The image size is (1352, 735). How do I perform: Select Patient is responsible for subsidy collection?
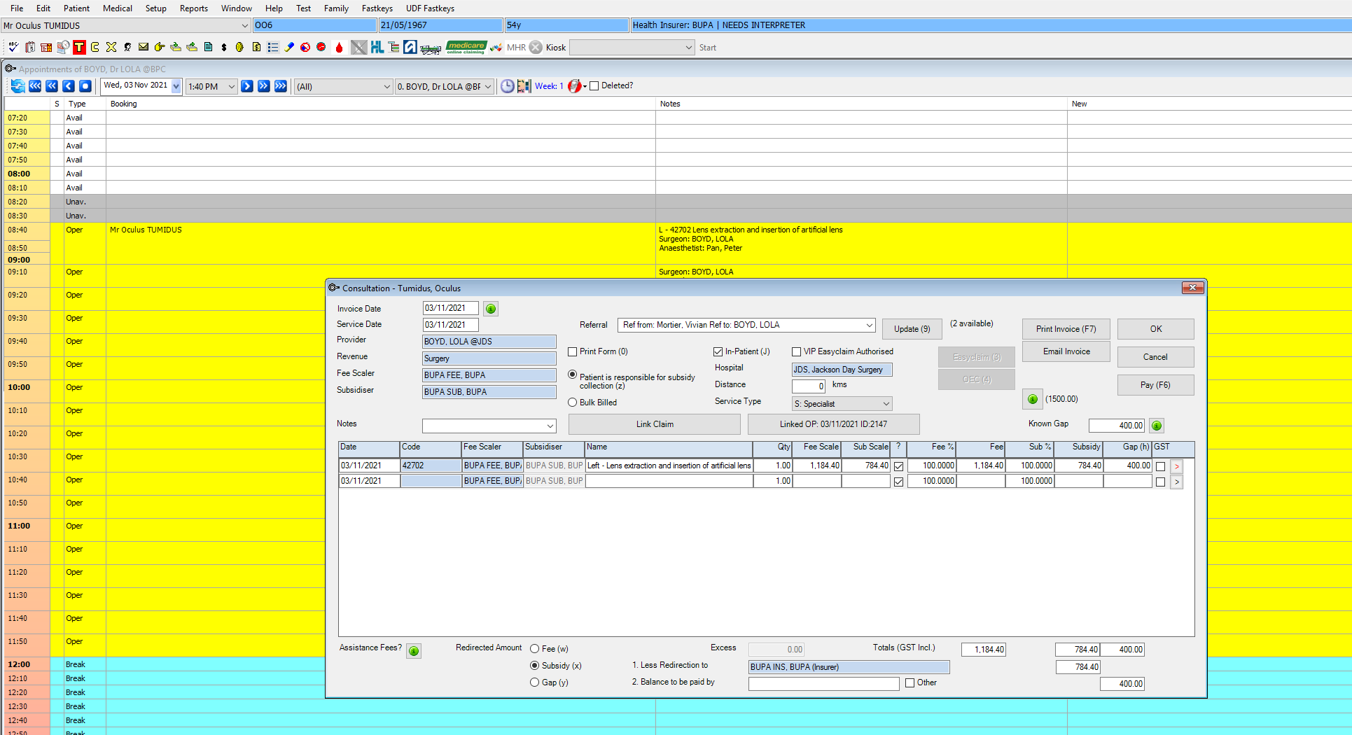pos(573,376)
